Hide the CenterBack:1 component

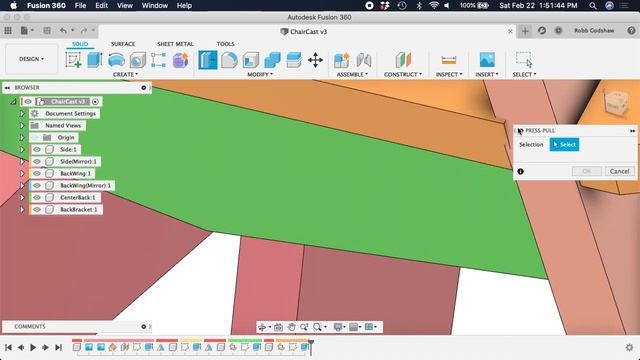click(x=37, y=198)
